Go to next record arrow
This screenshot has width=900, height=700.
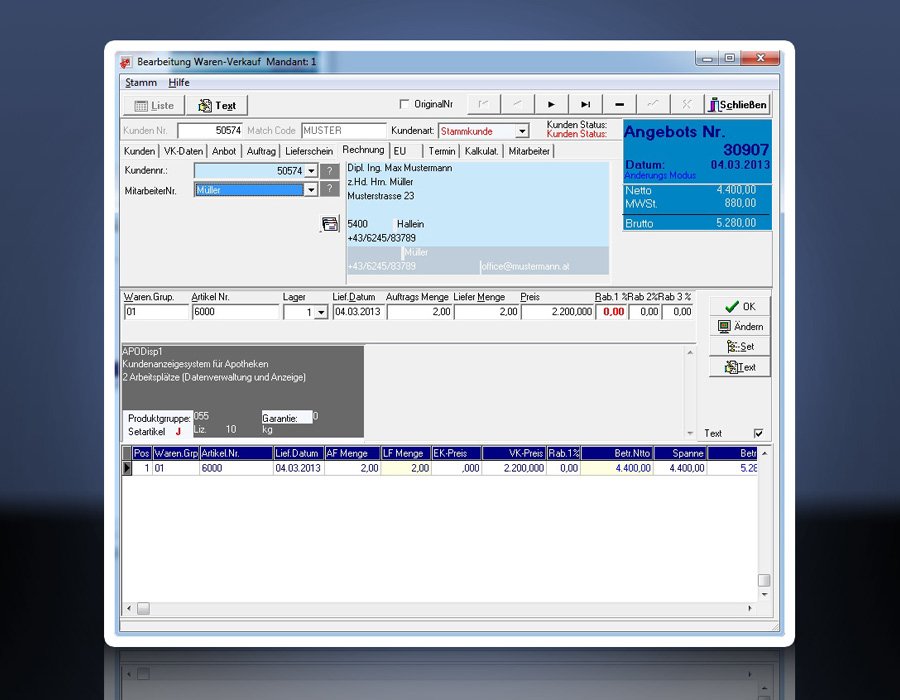coord(551,104)
